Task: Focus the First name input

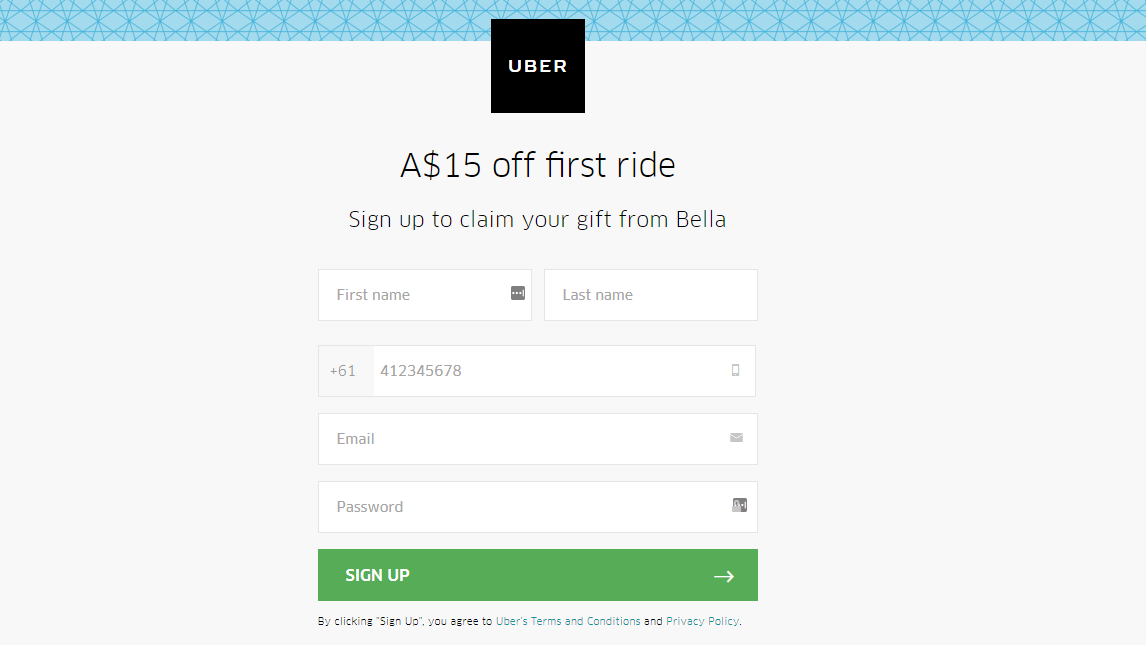Action: coord(420,294)
